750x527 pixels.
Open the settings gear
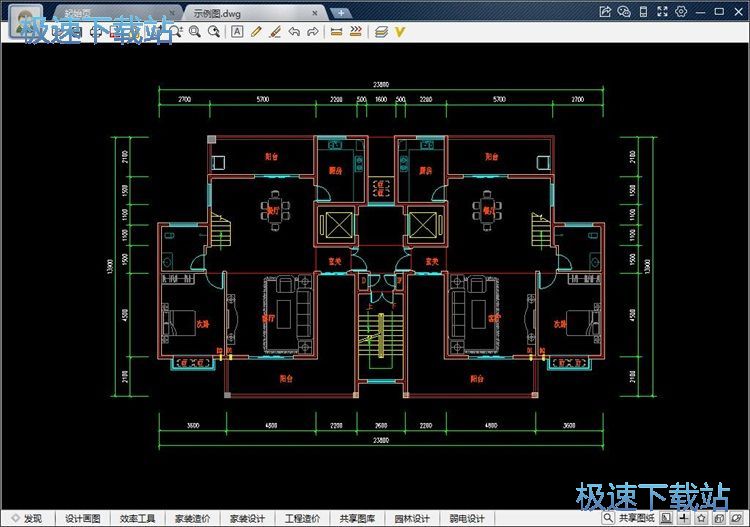point(681,11)
